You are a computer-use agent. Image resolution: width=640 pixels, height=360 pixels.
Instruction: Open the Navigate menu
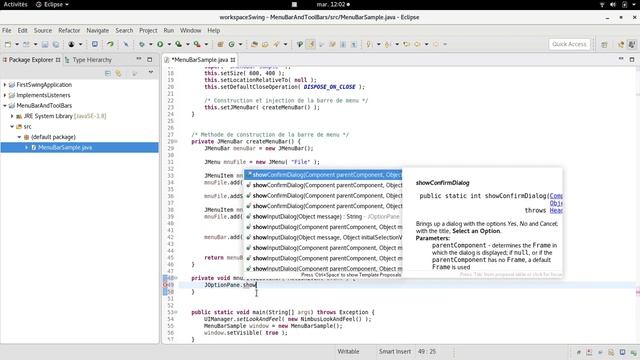tap(98, 30)
